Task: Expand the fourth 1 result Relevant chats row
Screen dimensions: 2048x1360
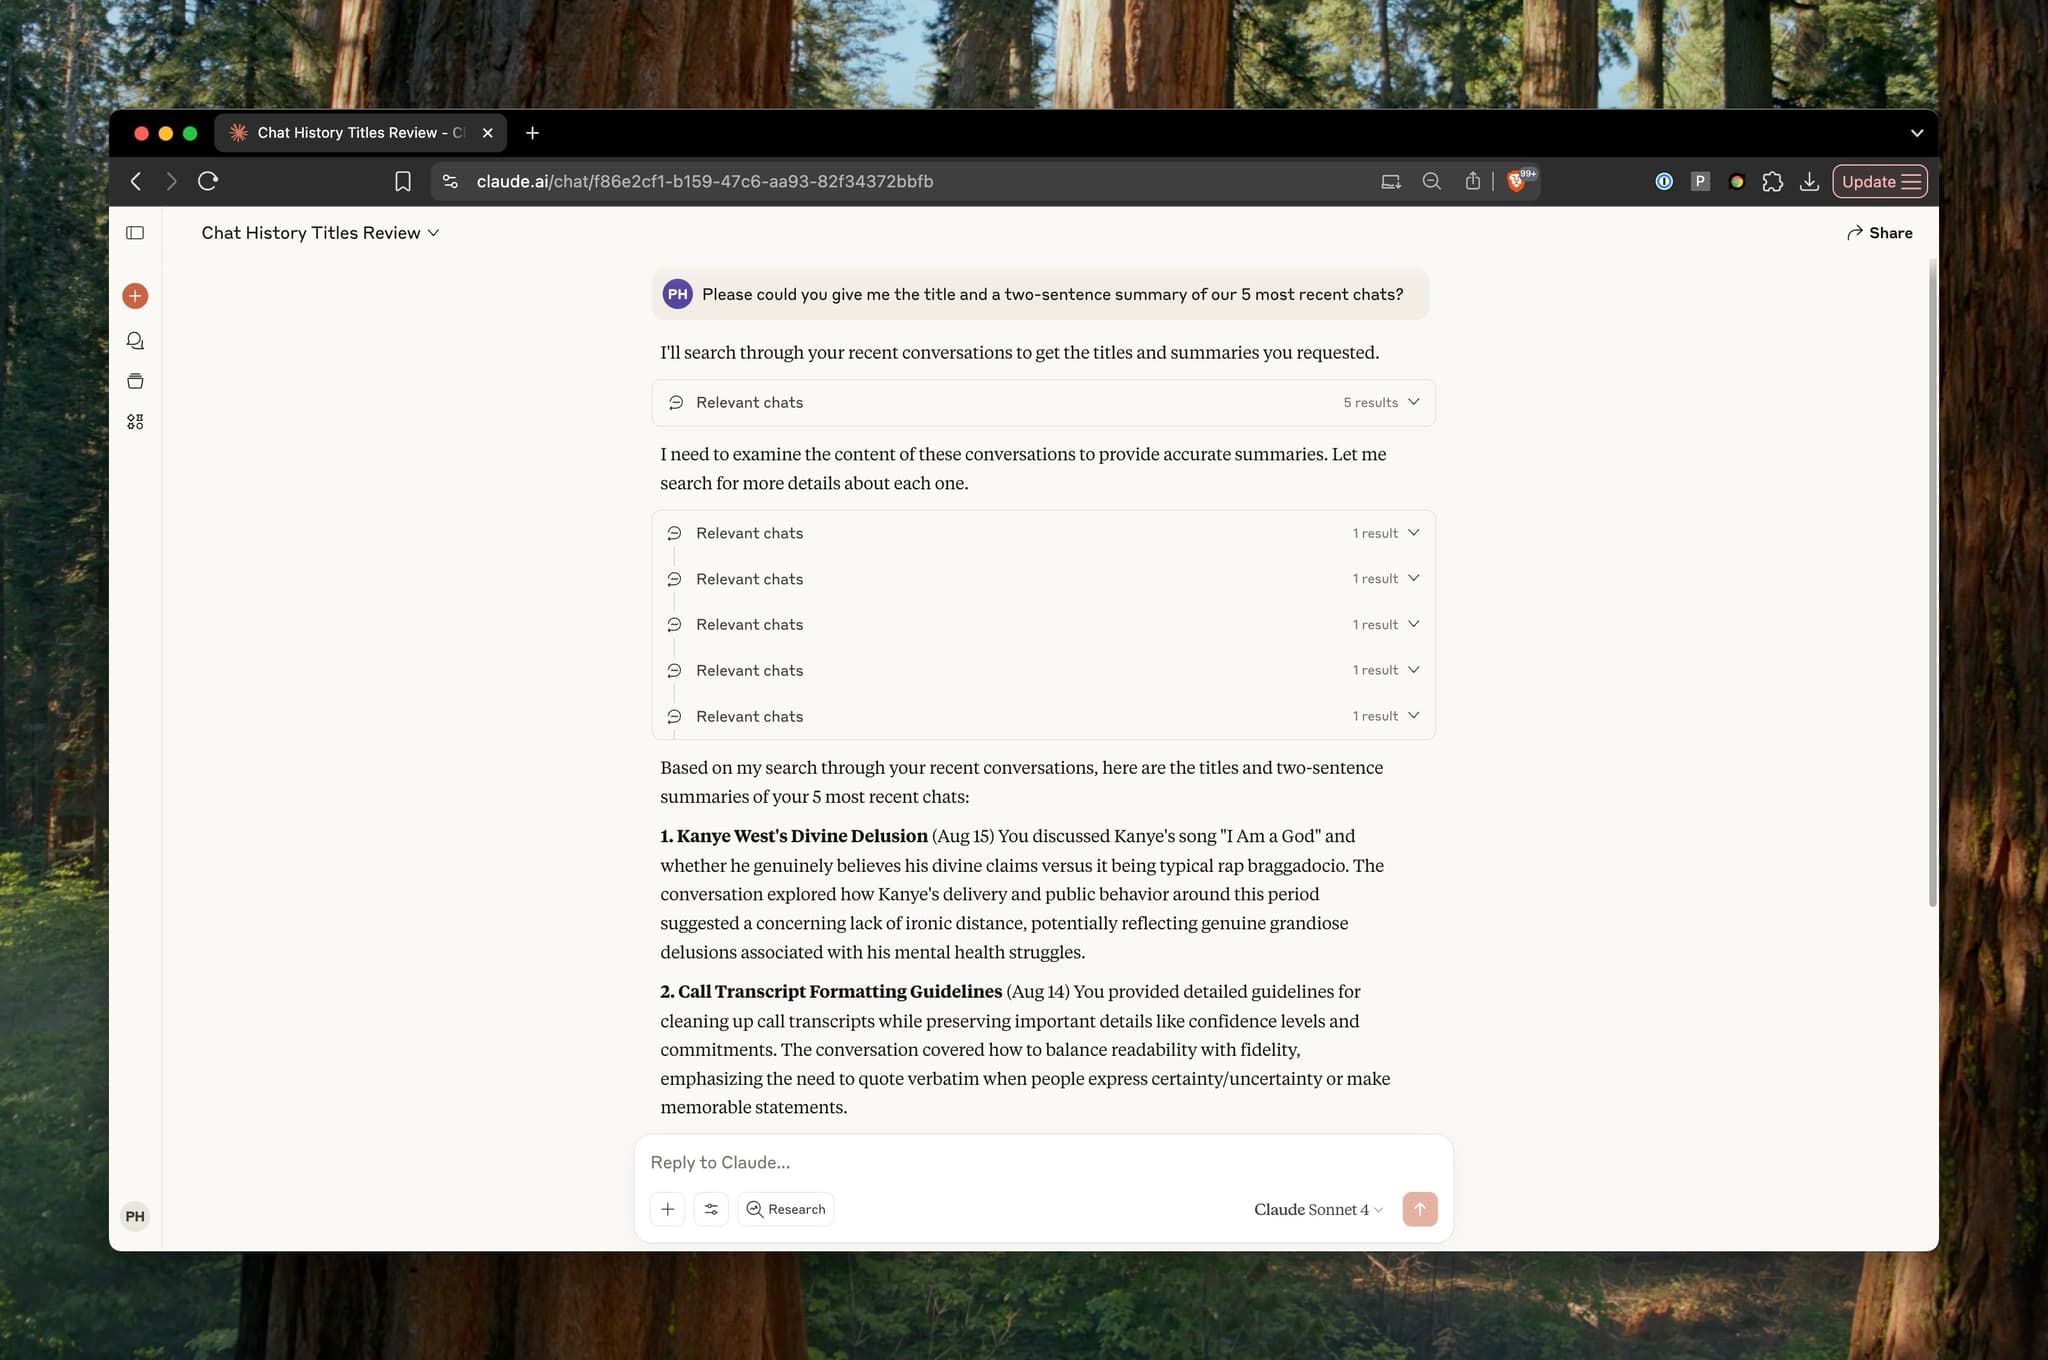Action: coord(1043,670)
